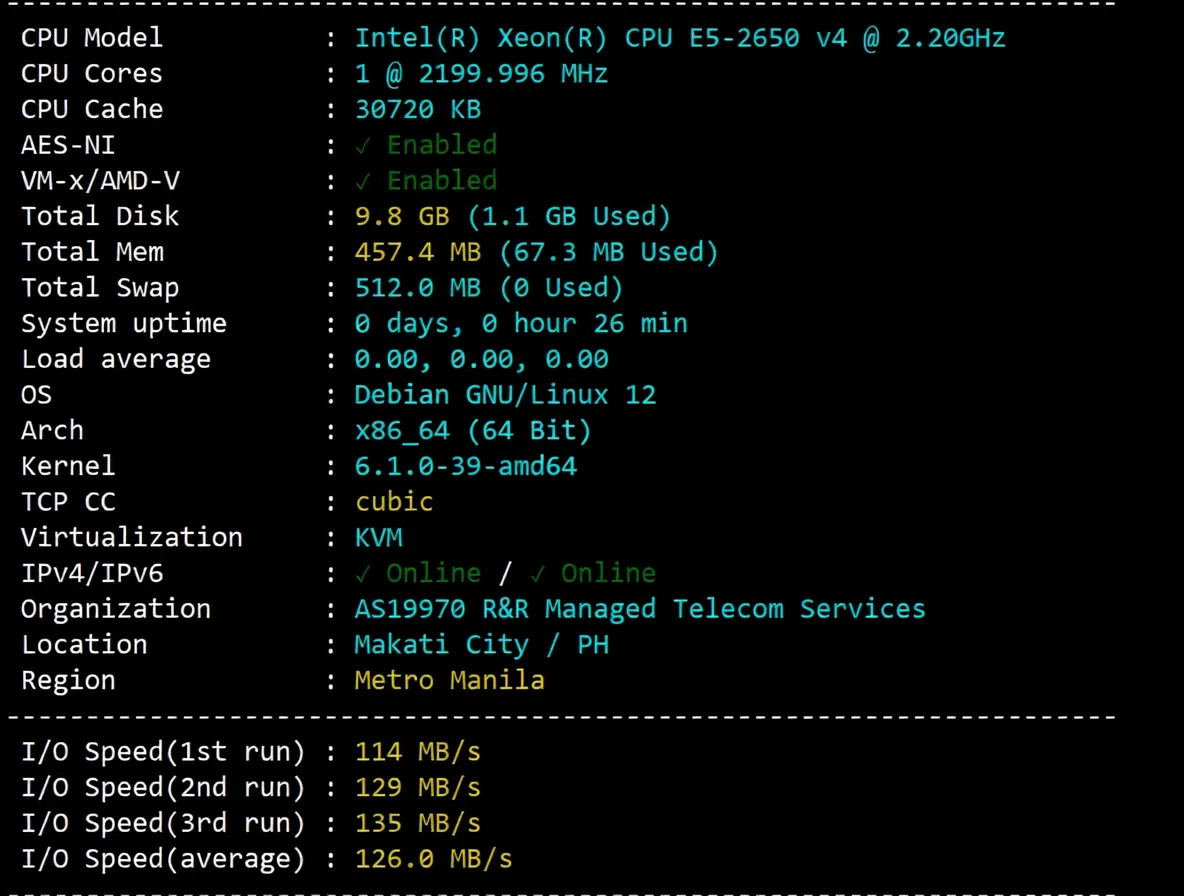Image resolution: width=1184 pixels, height=896 pixels.
Task: Click the average I/O speed 126.0 MB/s
Action: [433, 859]
